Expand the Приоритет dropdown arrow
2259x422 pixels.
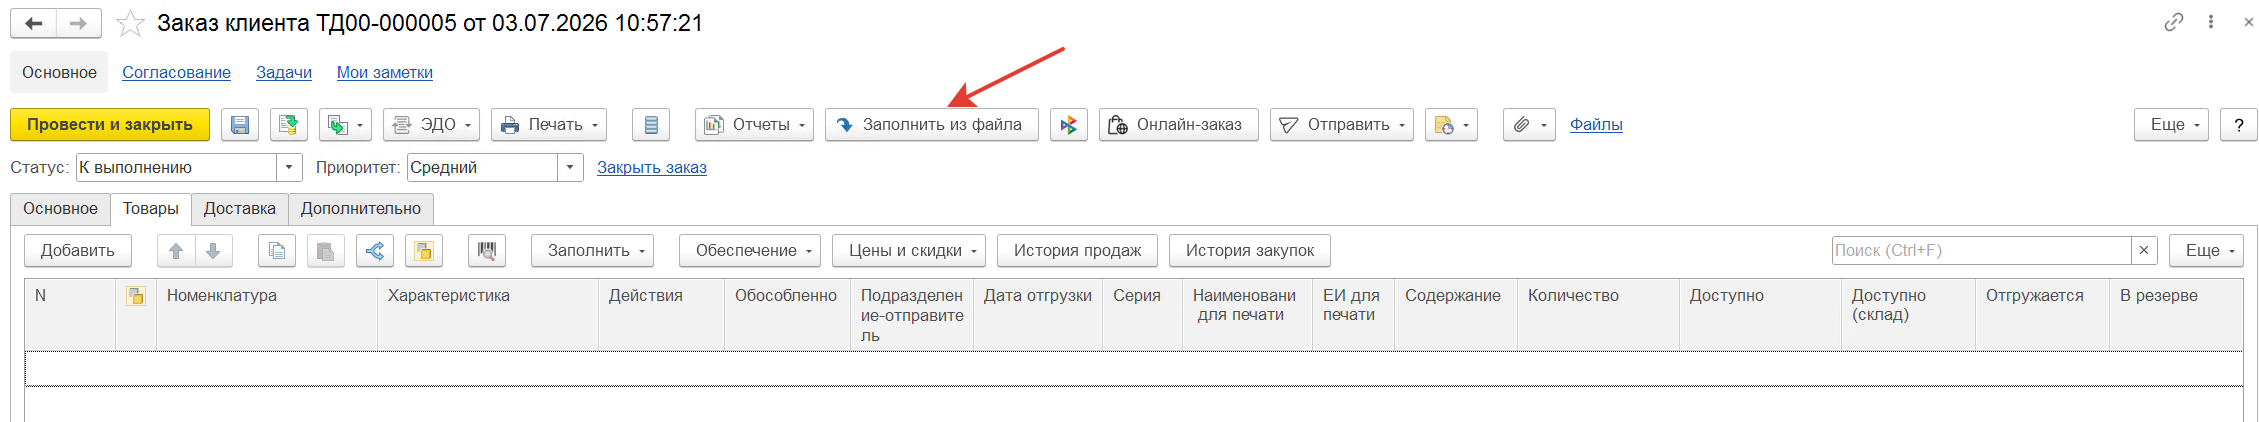[570, 167]
